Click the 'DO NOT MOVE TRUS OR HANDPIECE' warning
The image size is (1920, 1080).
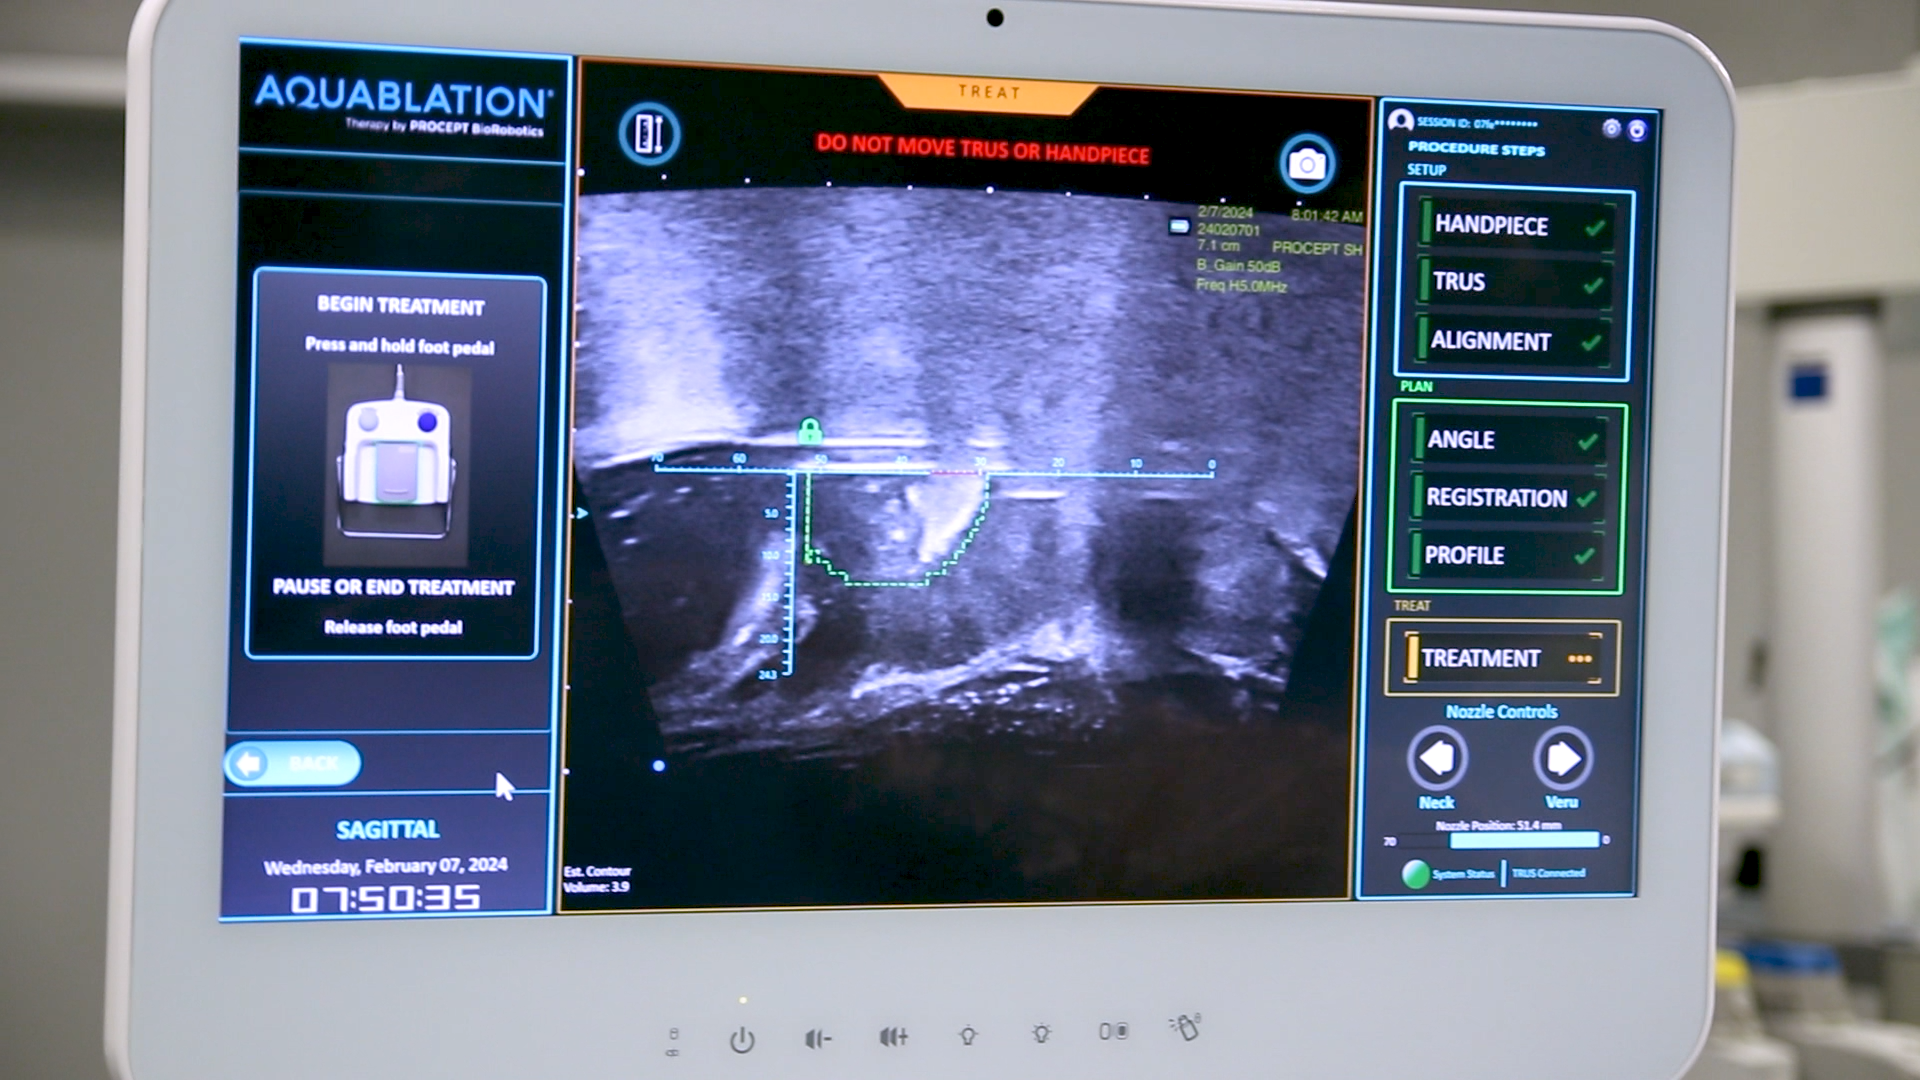click(983, 149)
